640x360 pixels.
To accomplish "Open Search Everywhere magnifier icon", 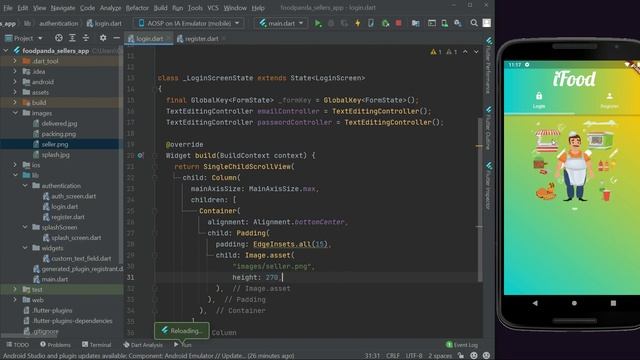I will (473, 23).
